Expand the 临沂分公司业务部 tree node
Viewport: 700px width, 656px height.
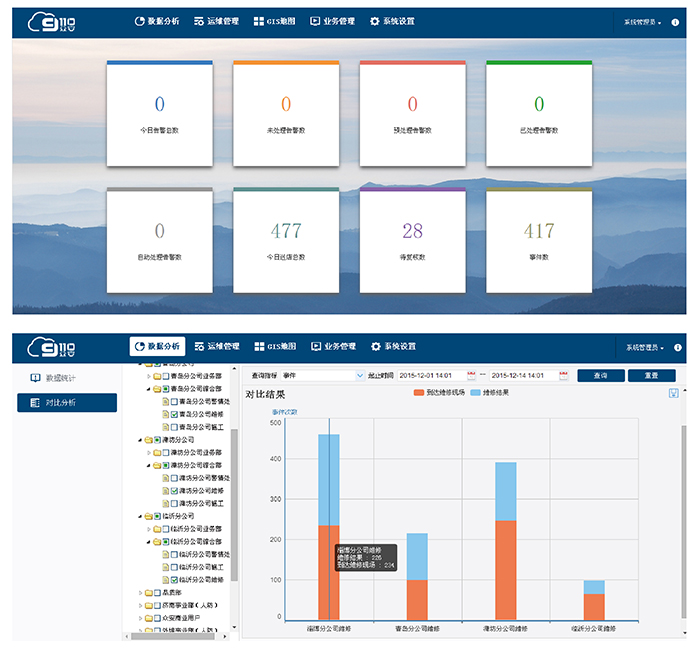[149, 529]
